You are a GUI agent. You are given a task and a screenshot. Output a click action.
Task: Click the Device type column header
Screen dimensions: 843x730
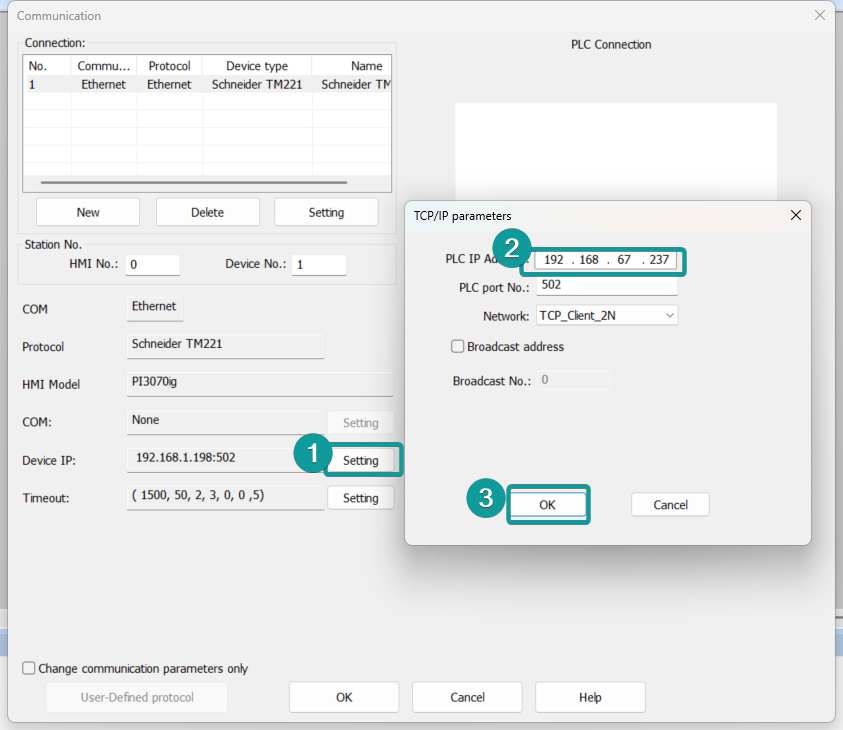pos(256,66)
